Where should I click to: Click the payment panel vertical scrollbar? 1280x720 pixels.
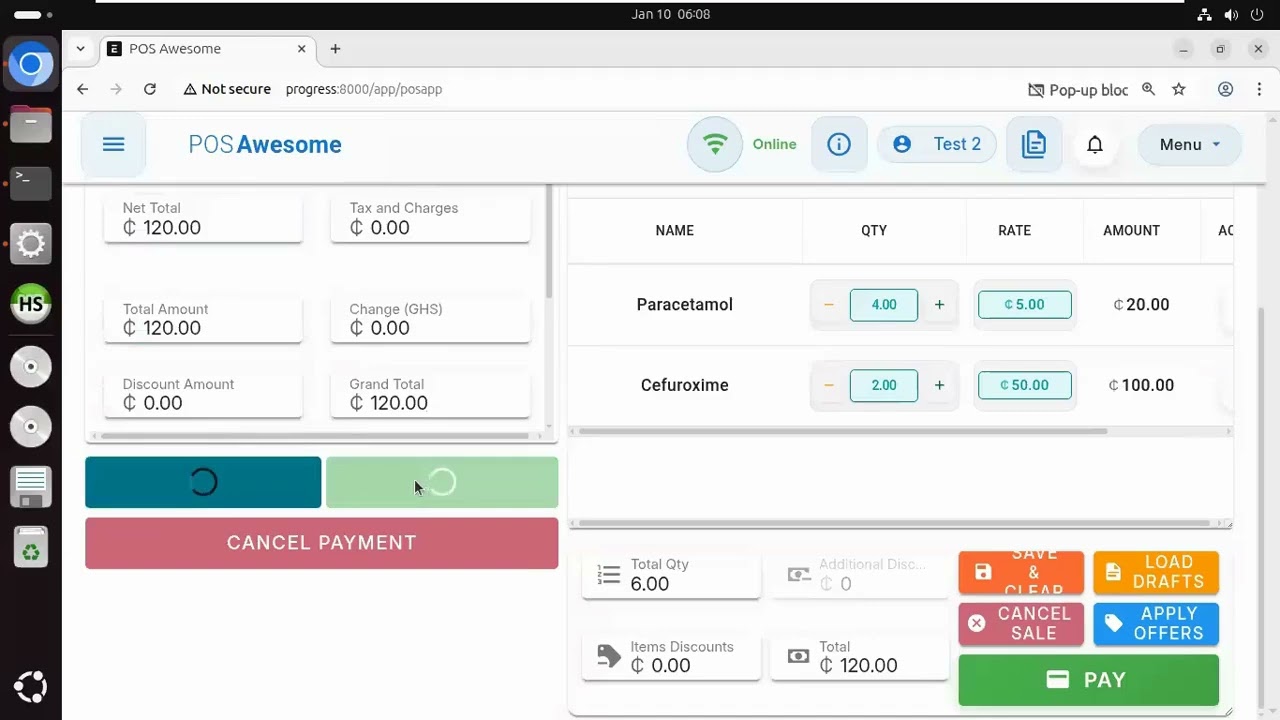pyautogui.click(x=548, y=242)
